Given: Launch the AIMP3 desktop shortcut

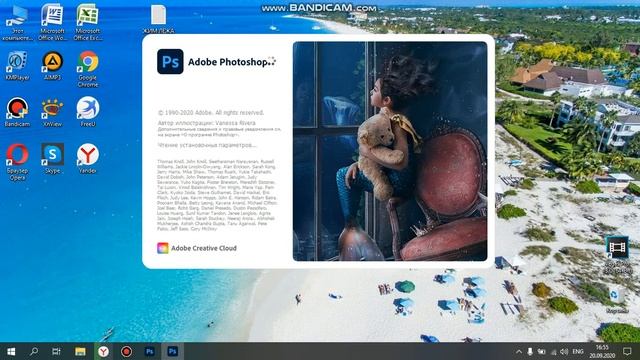Looking at the screenshot, I should (x=52, y=65).
